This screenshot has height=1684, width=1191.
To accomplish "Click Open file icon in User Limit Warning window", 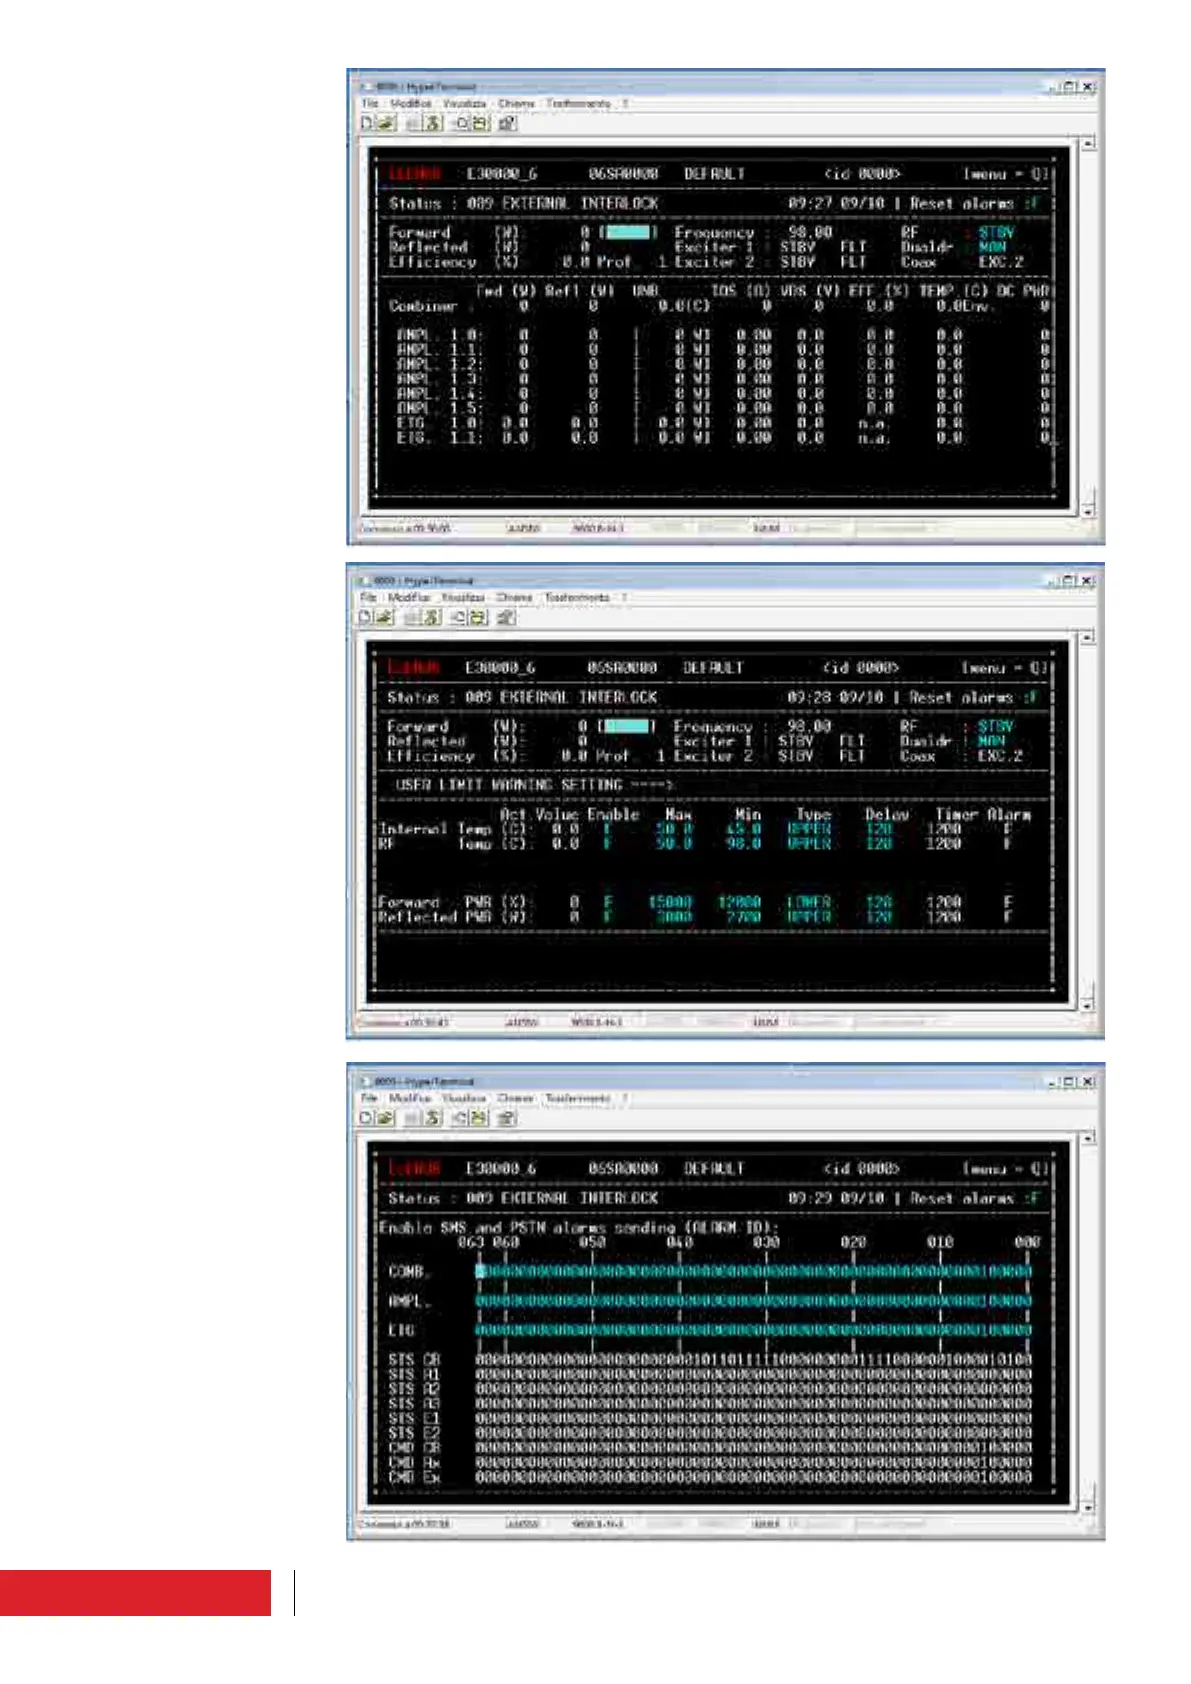I will (384, 617).
